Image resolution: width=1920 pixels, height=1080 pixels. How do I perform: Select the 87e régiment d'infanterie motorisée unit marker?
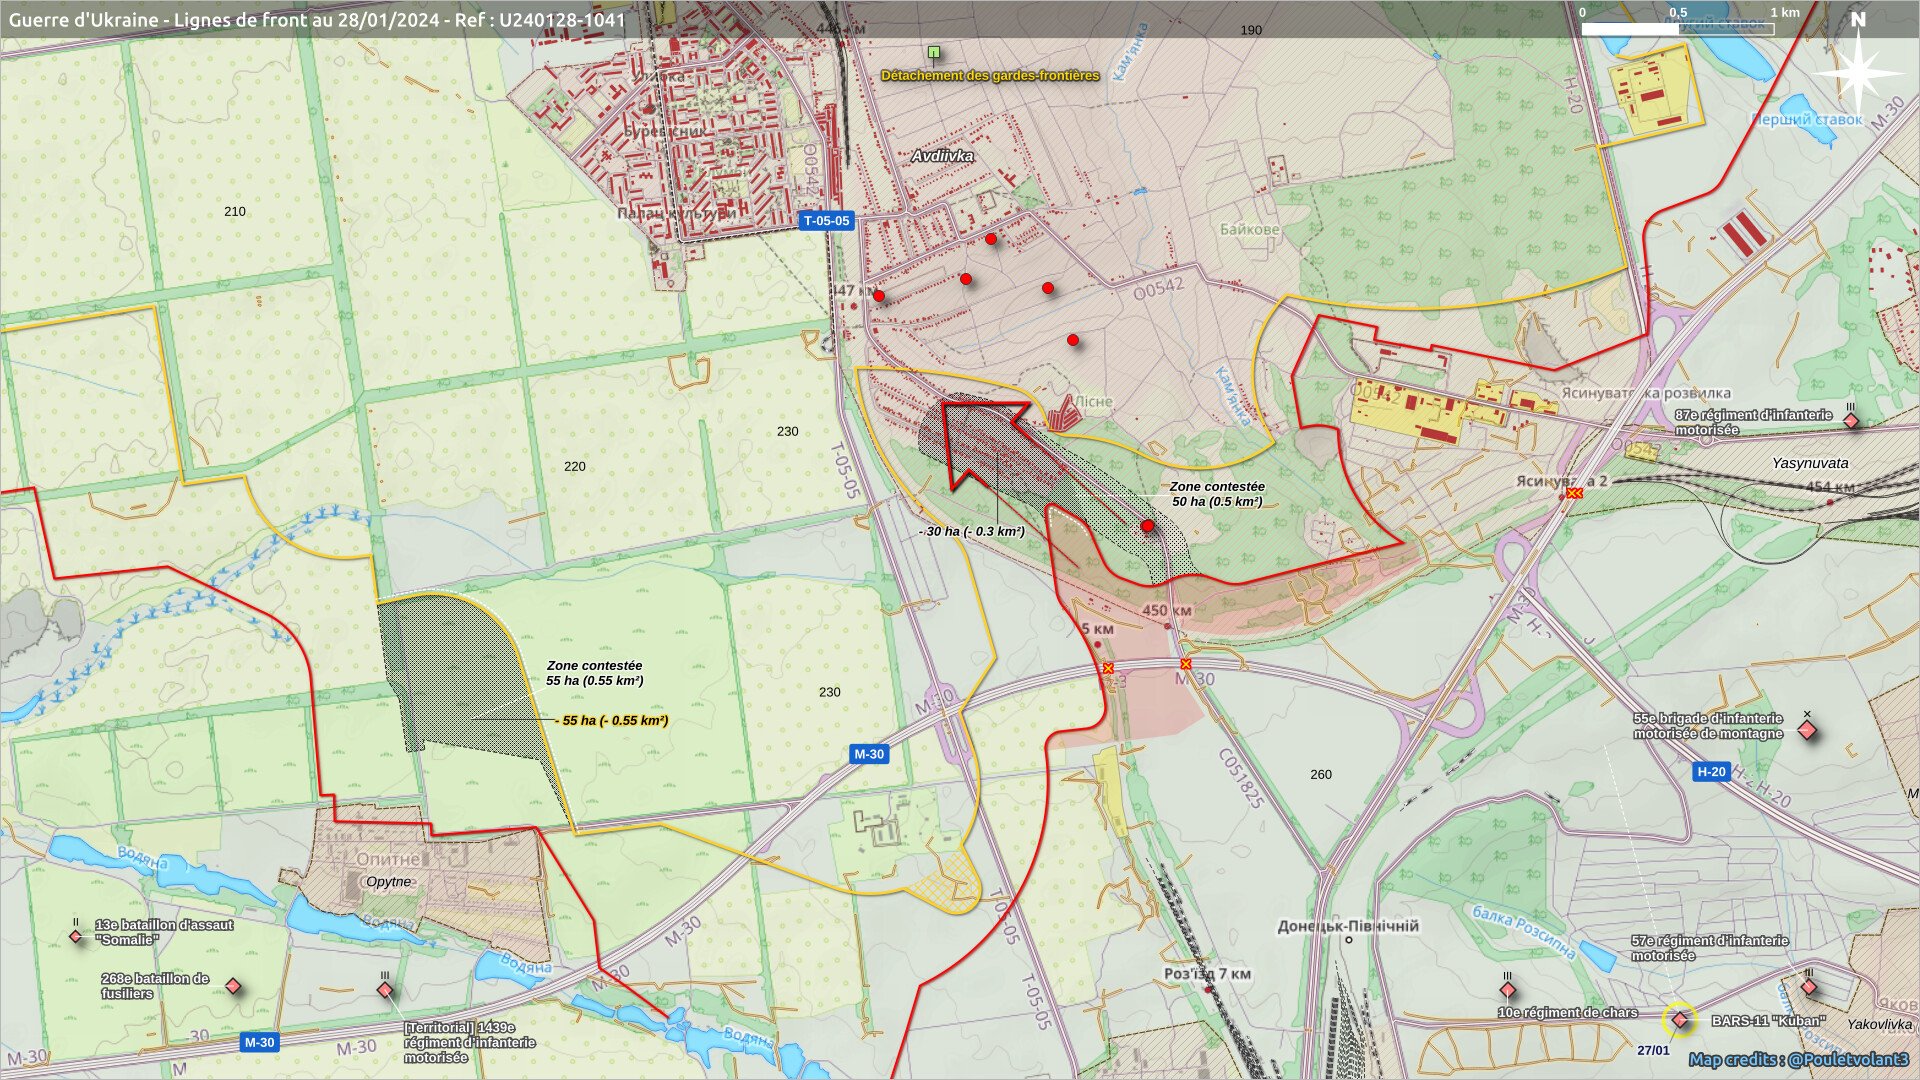pos(1851,421)
